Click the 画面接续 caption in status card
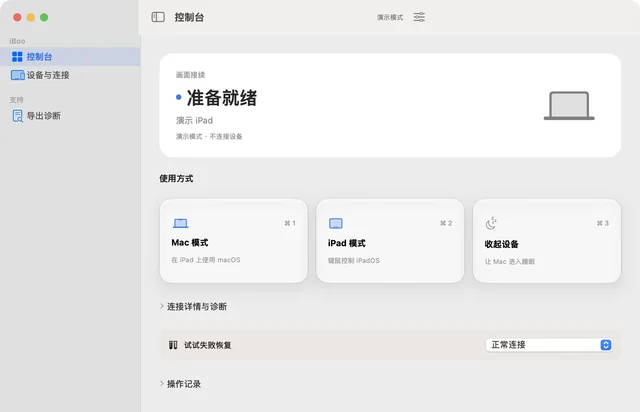 click(x=190, y=75)
